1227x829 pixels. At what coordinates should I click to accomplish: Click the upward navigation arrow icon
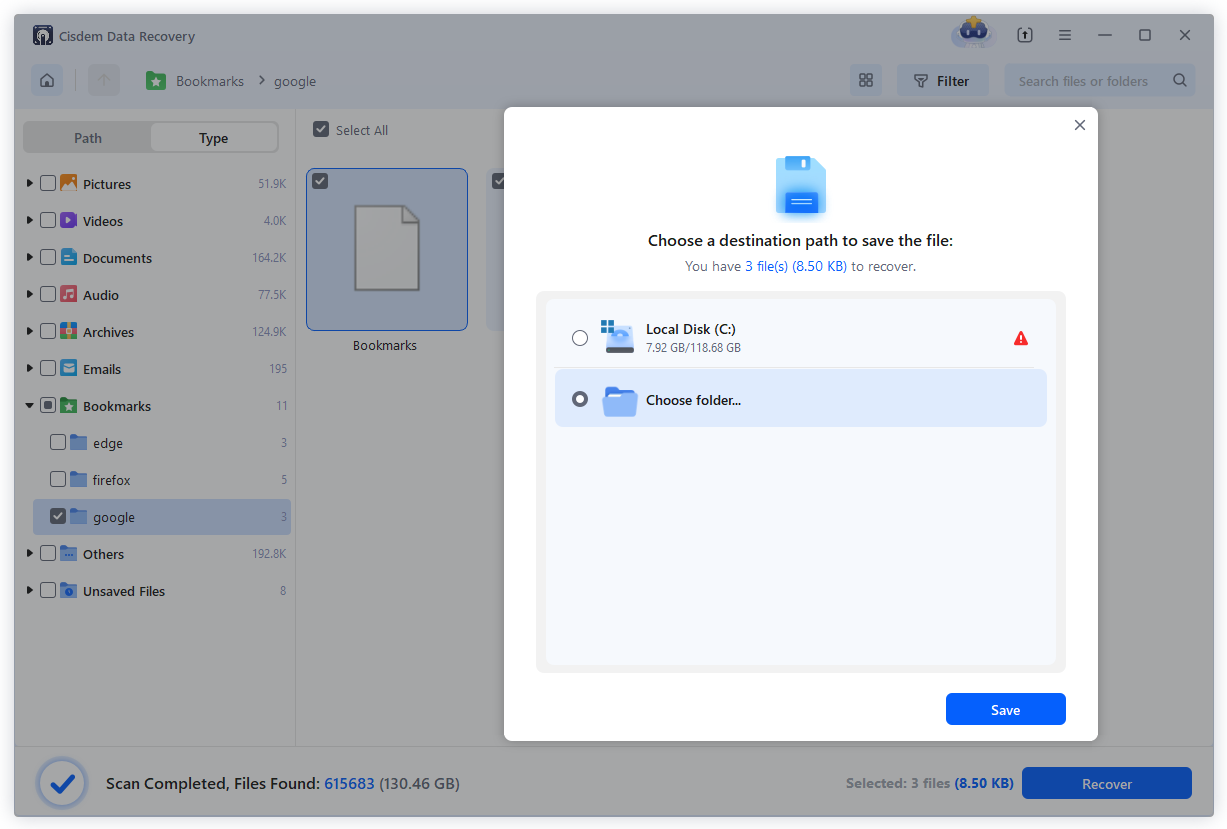(103, 79)
